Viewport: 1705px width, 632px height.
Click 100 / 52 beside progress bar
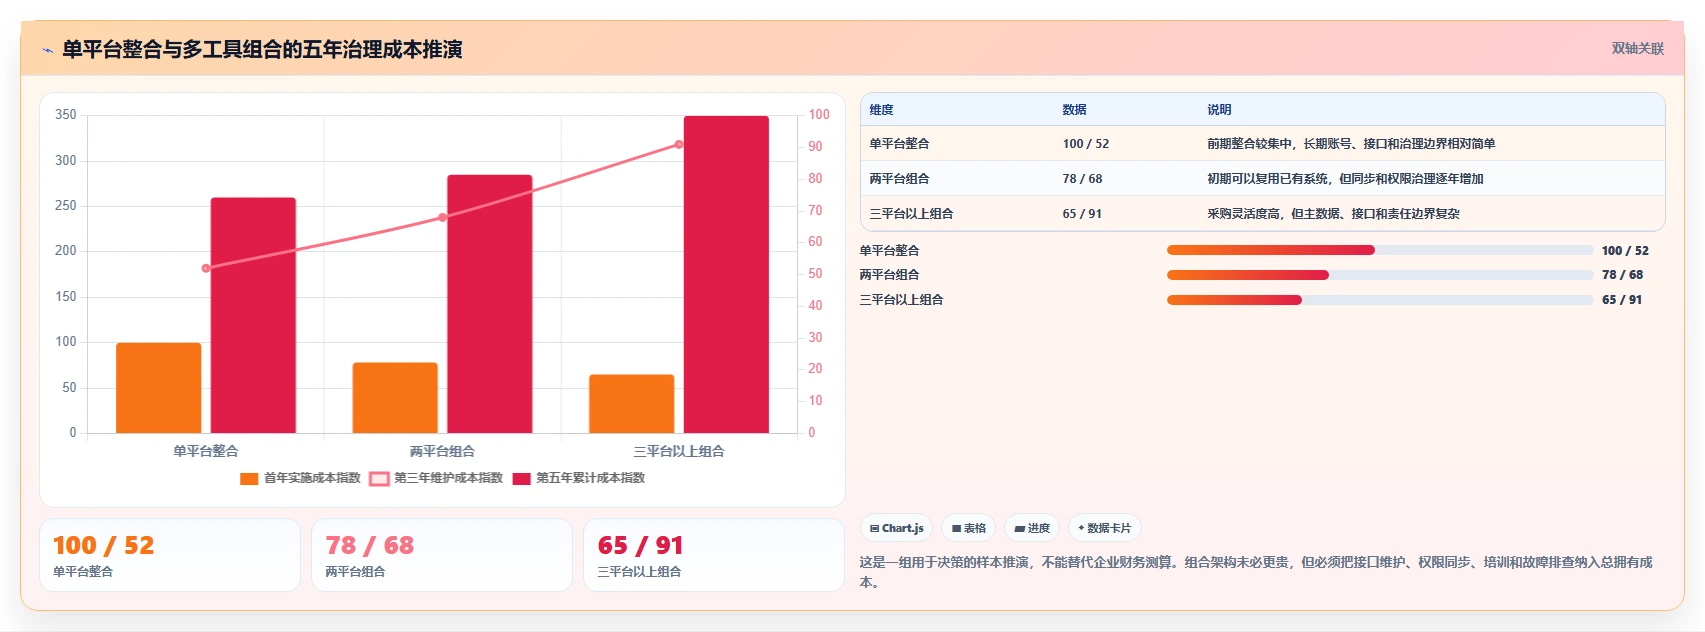(1625, 251)
